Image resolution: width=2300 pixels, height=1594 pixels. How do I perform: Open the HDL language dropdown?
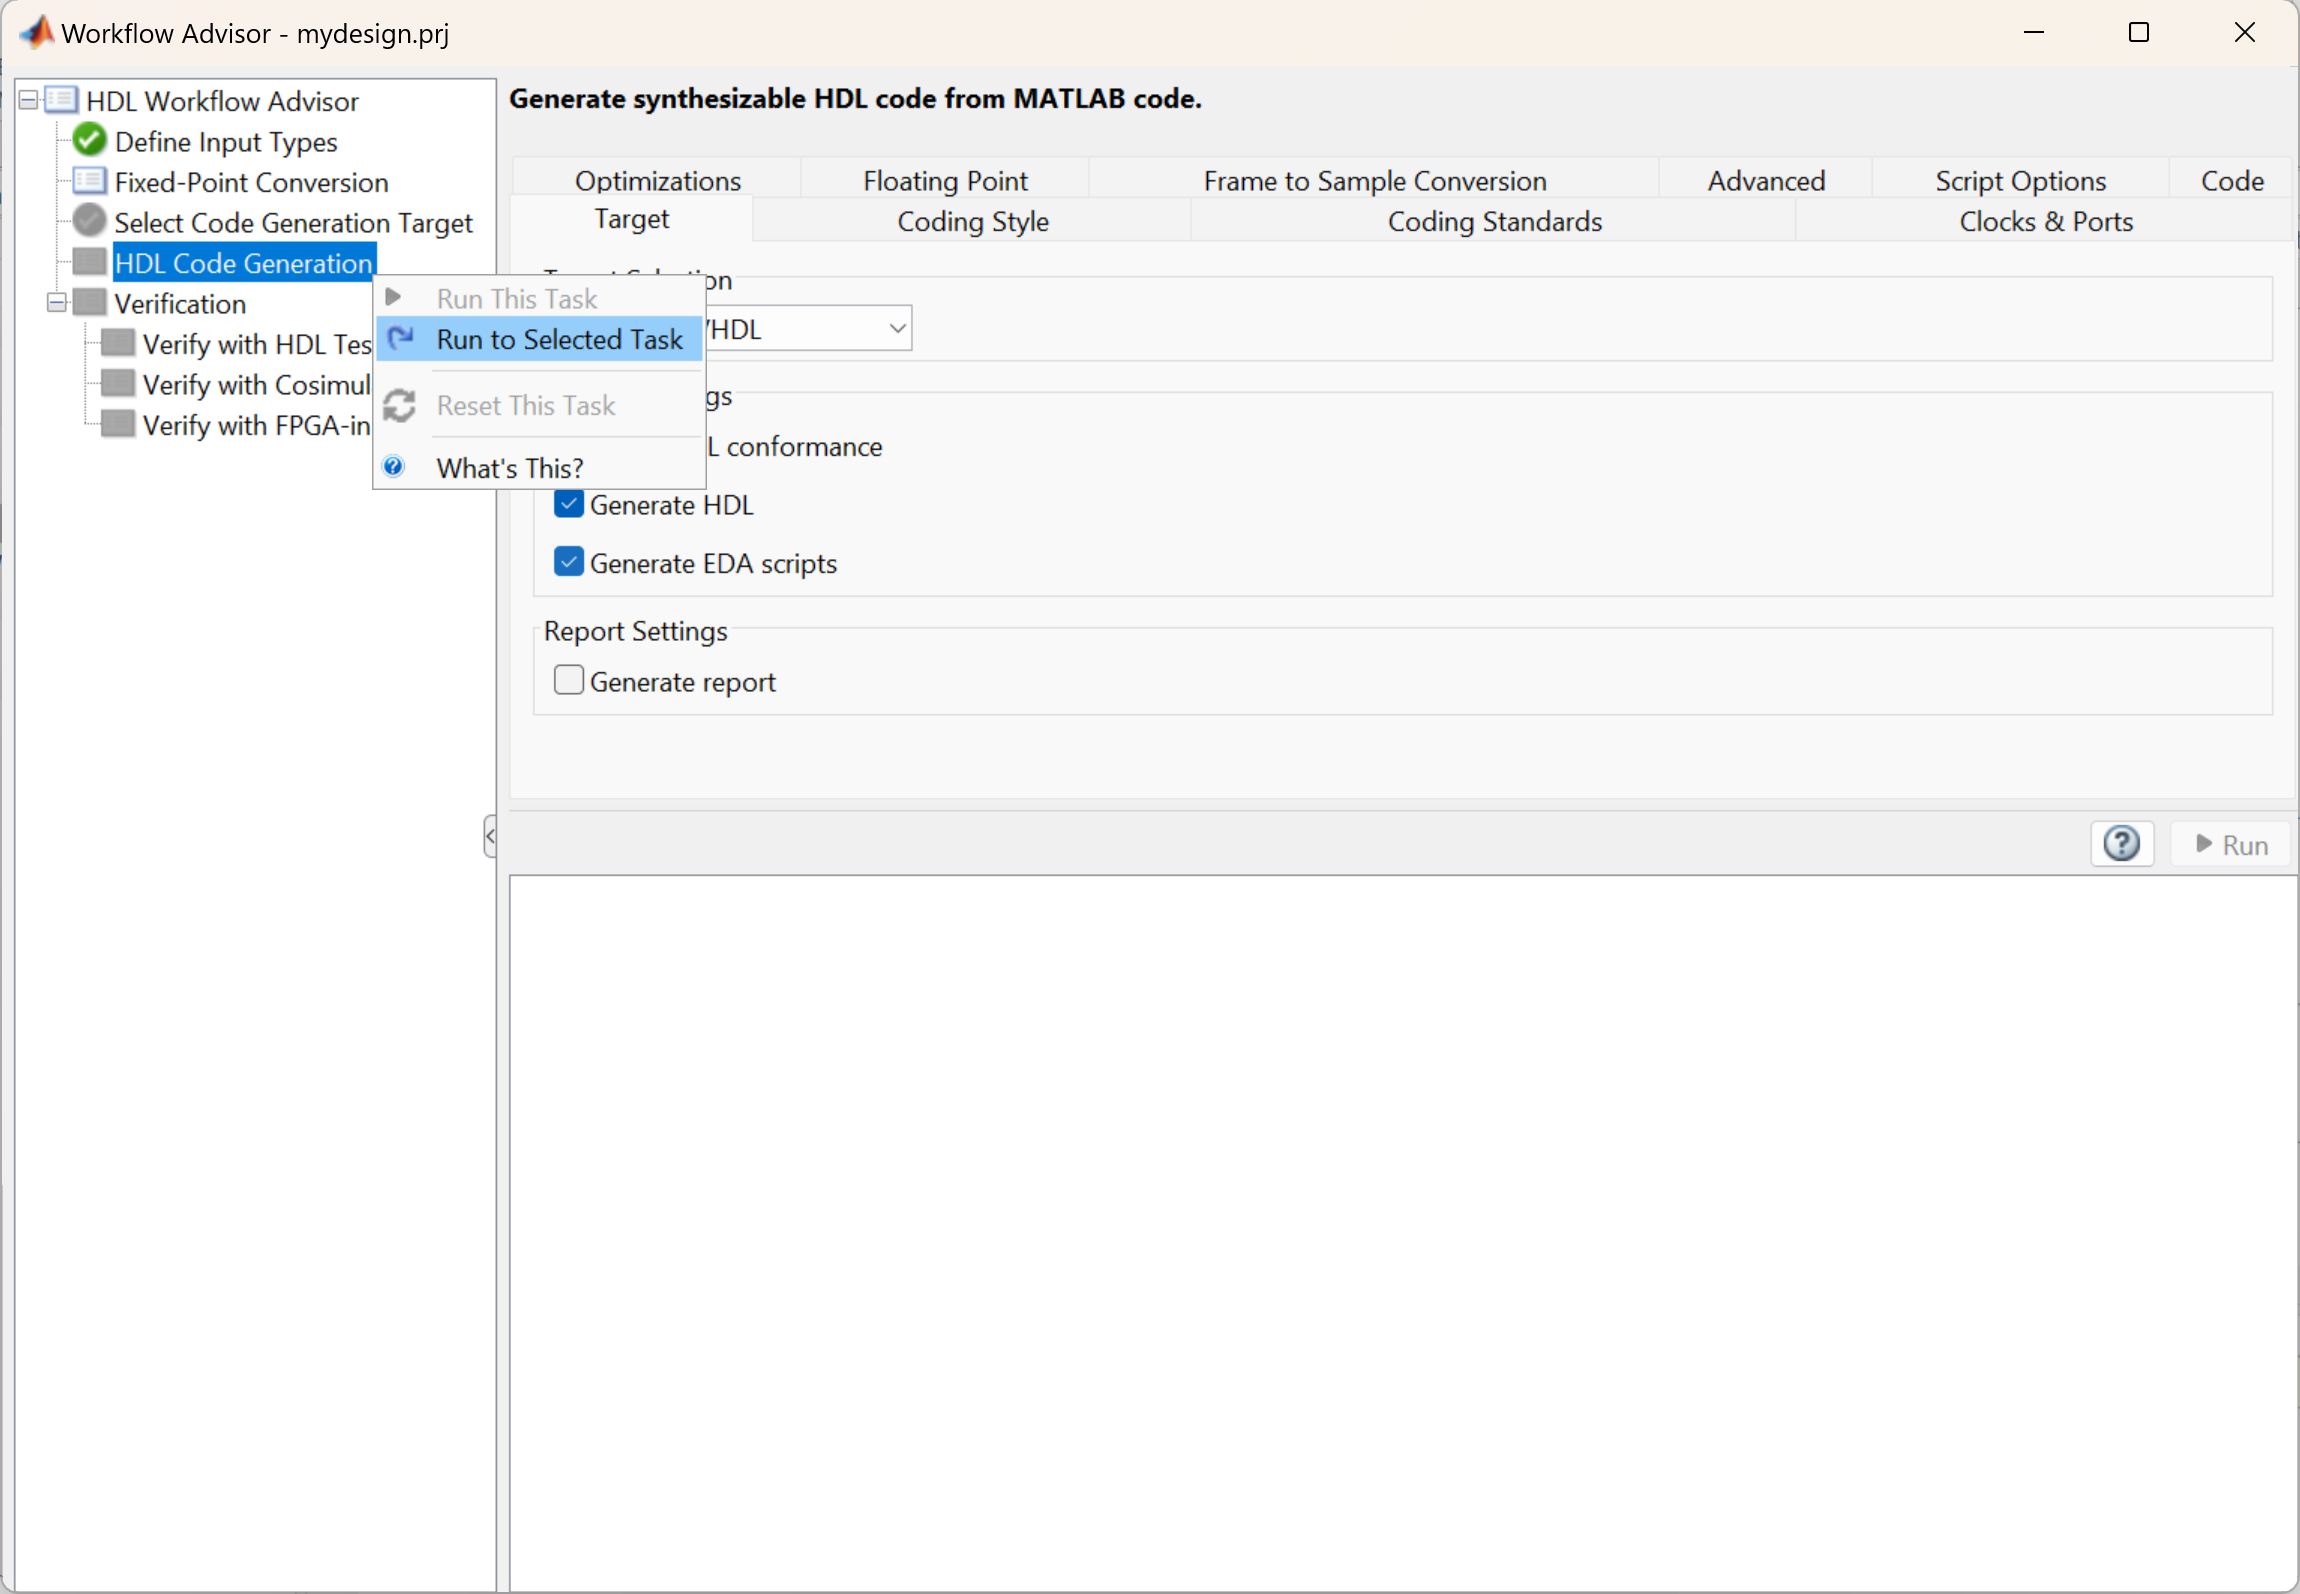(897, 329)
